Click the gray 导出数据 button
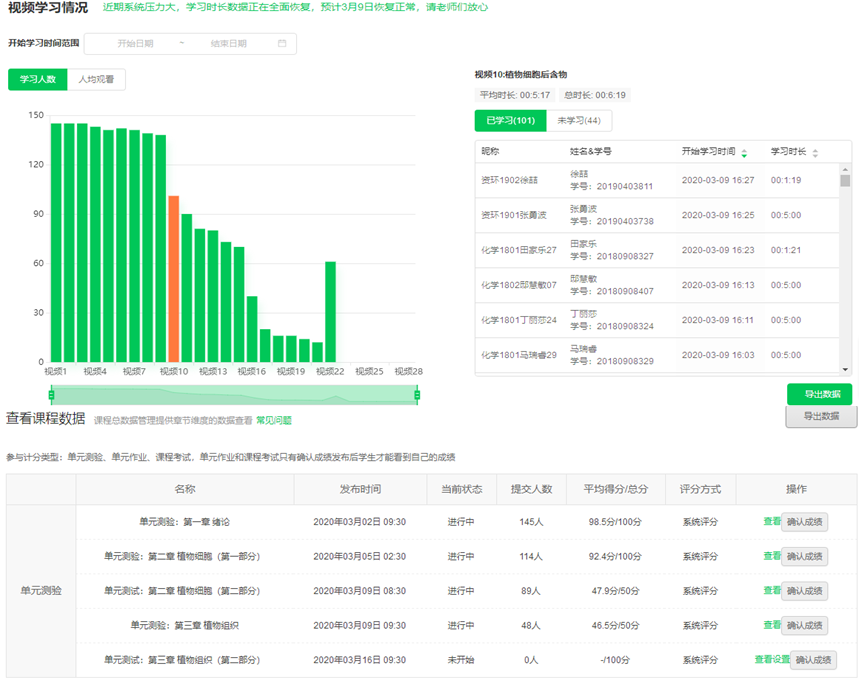Screen dimensions: 859x680 pos(821,416)
